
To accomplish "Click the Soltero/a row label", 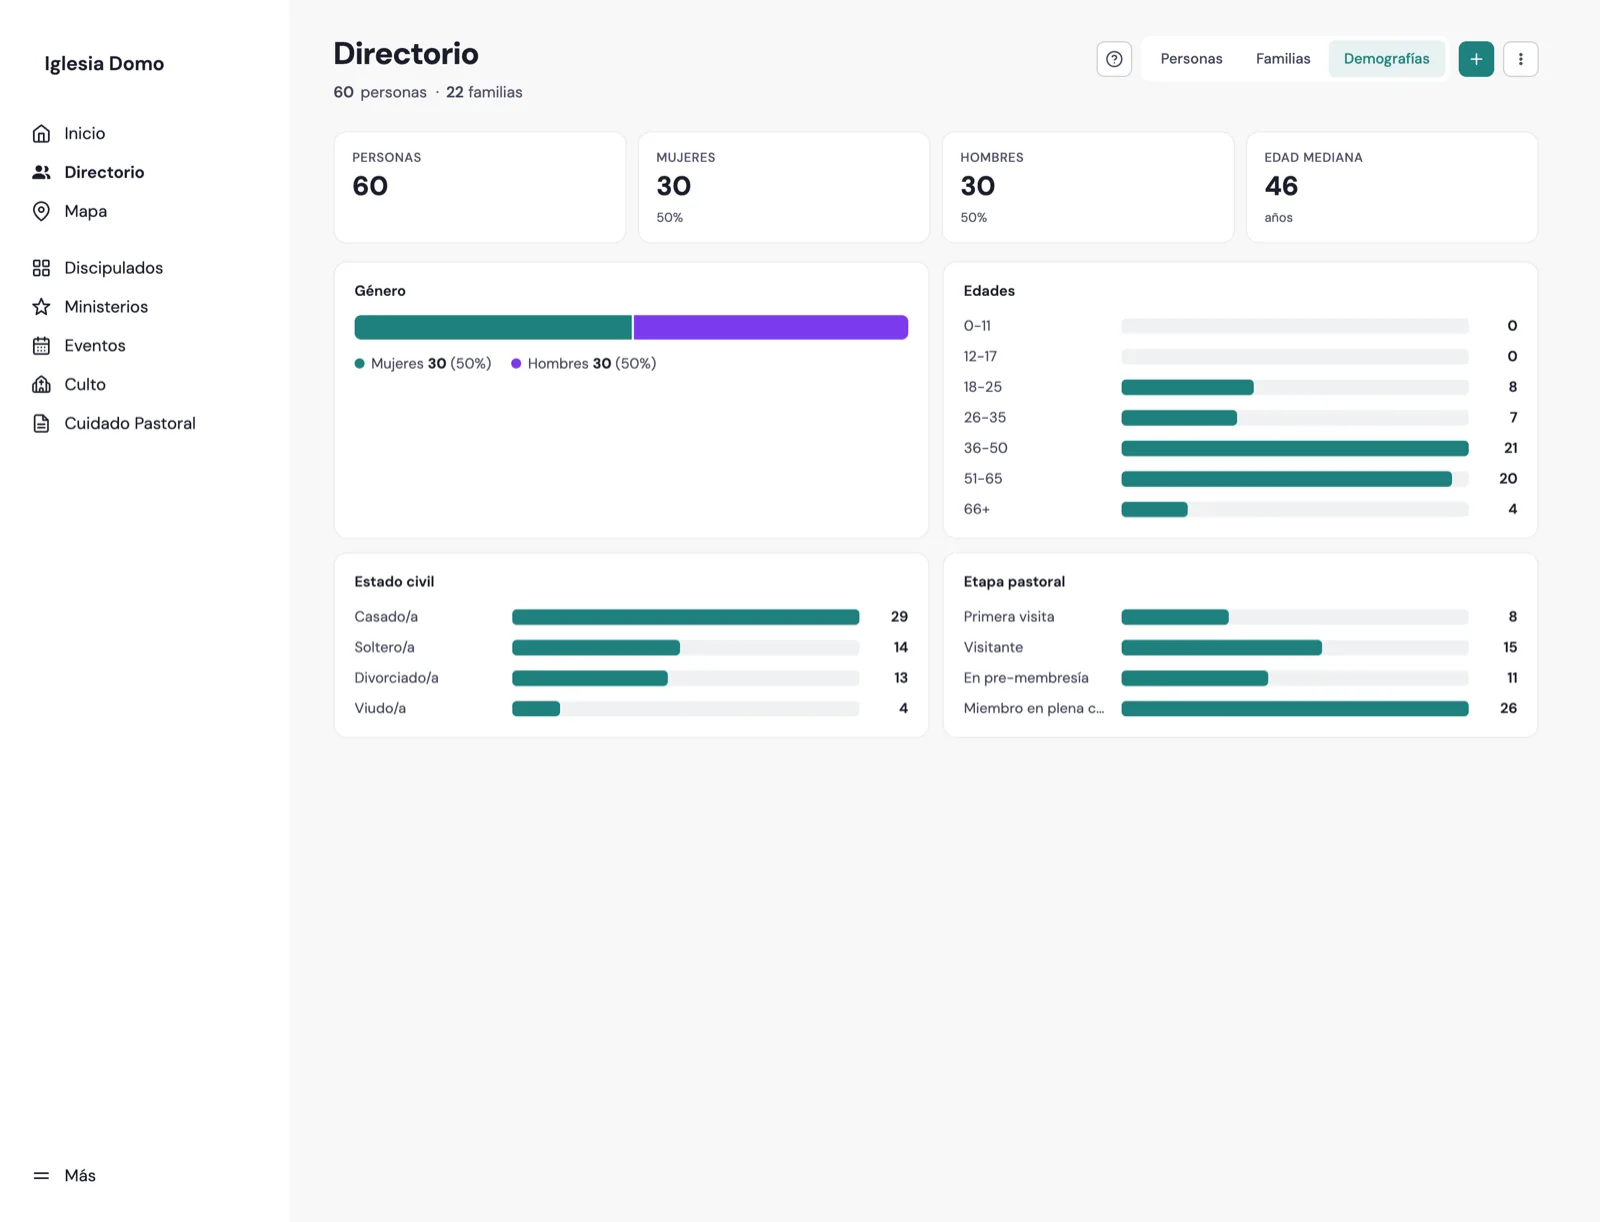I will pyautogui.click(x=384, y=648).
